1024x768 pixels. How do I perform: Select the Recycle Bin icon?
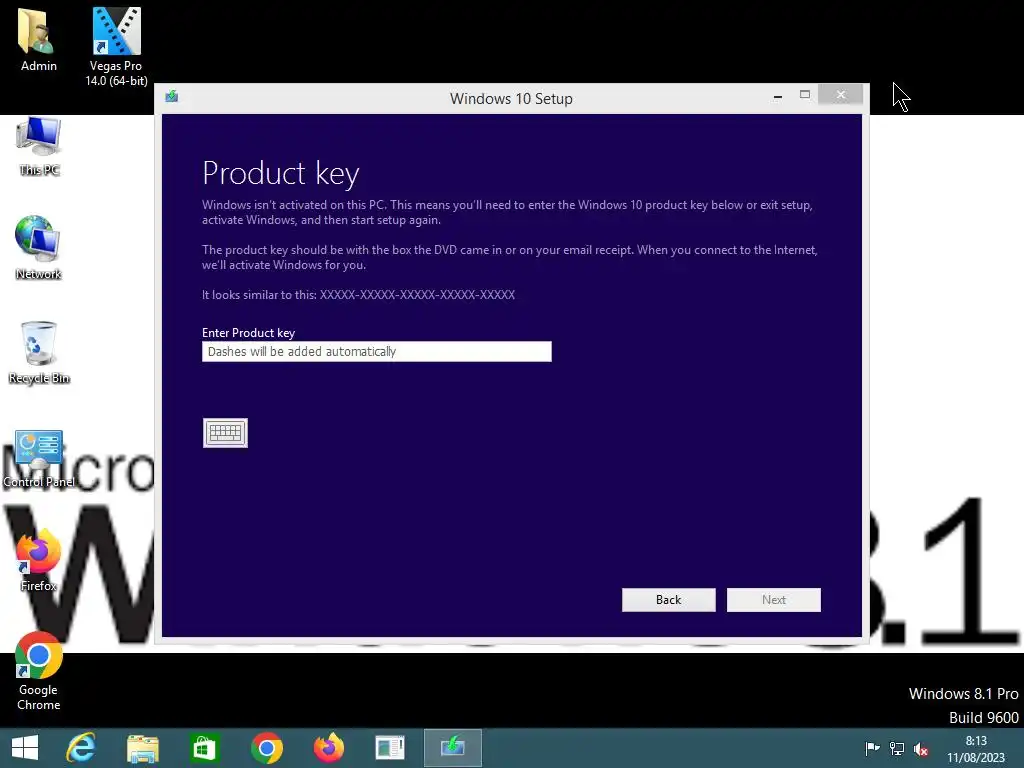[x=39, y=353]
